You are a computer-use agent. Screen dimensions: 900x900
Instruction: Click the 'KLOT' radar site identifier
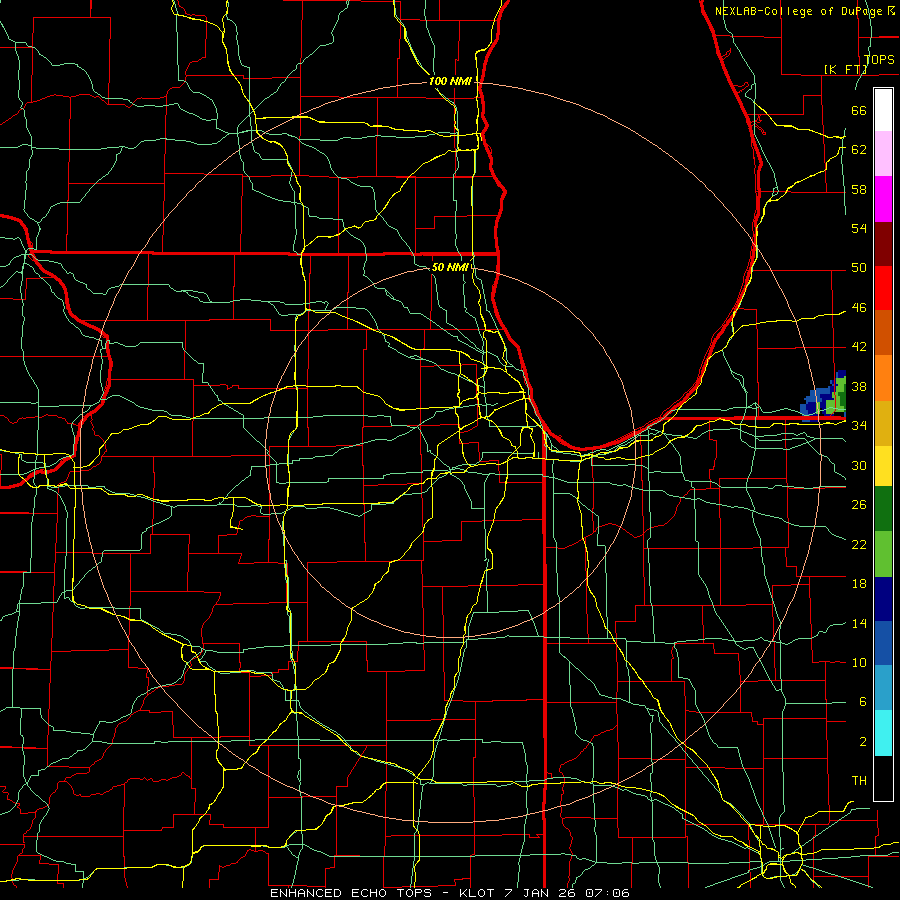pos(476,893)
